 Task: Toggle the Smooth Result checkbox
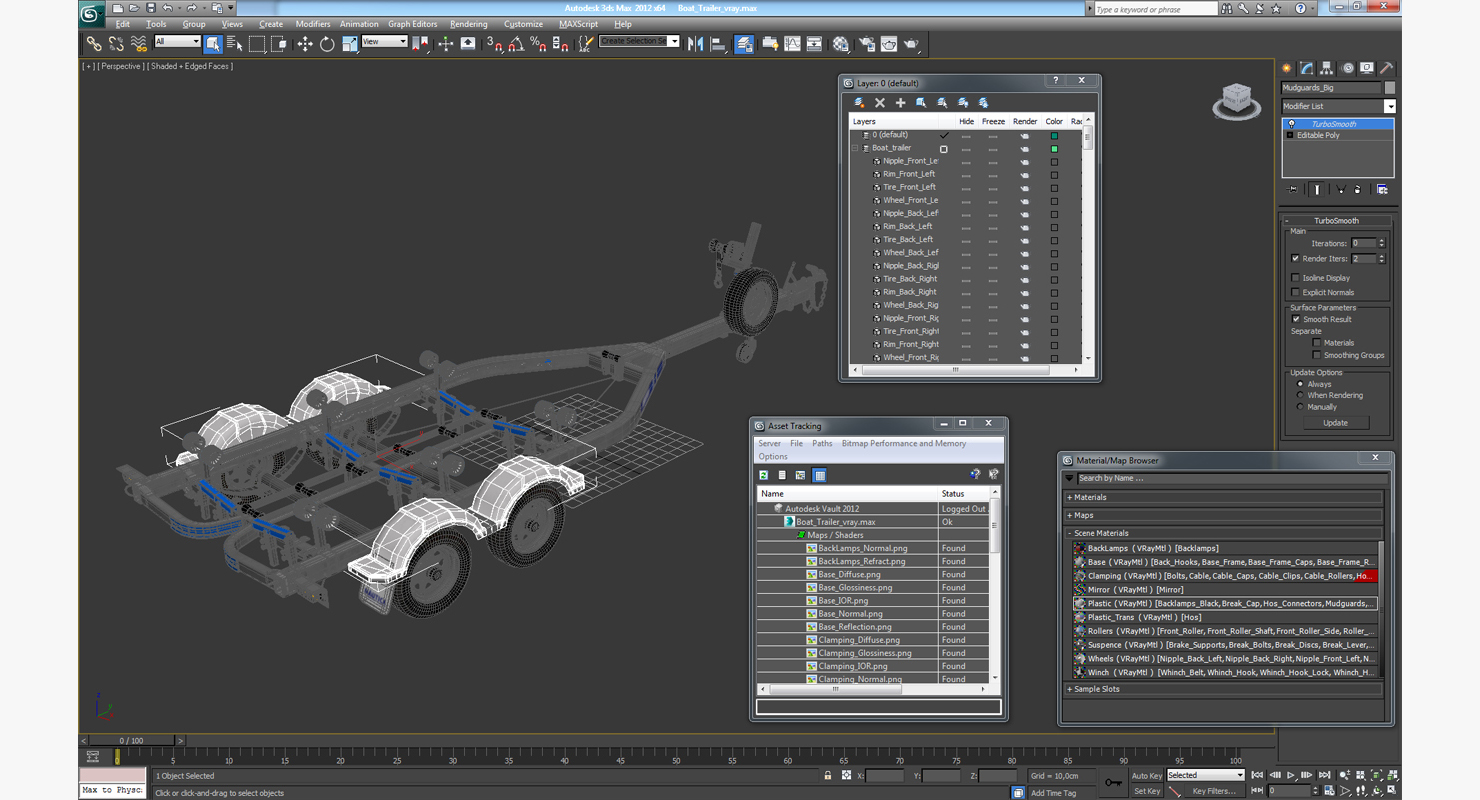tap(1296, 319)
